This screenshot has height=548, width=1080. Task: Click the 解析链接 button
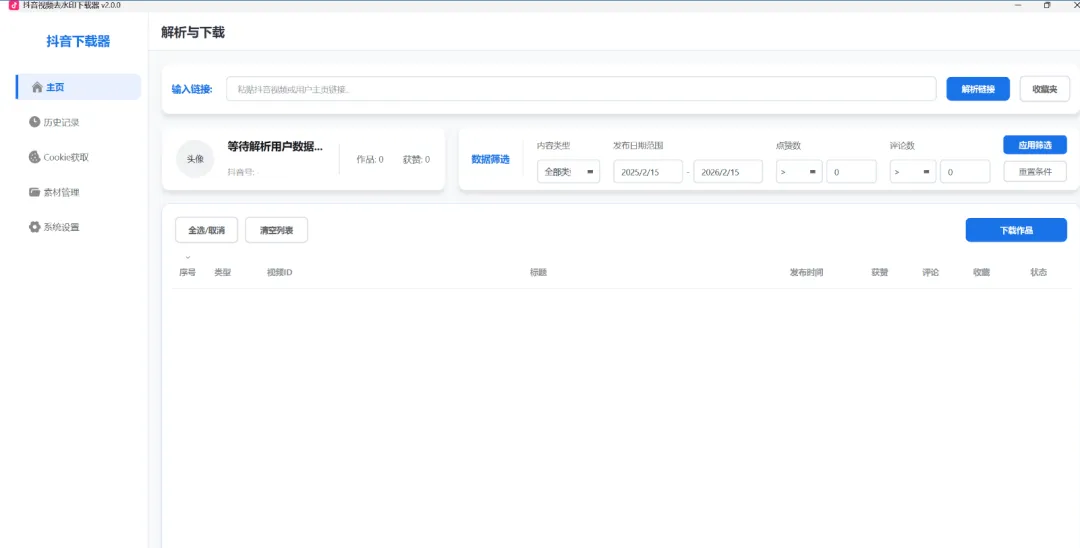click(x=977, y=89)
